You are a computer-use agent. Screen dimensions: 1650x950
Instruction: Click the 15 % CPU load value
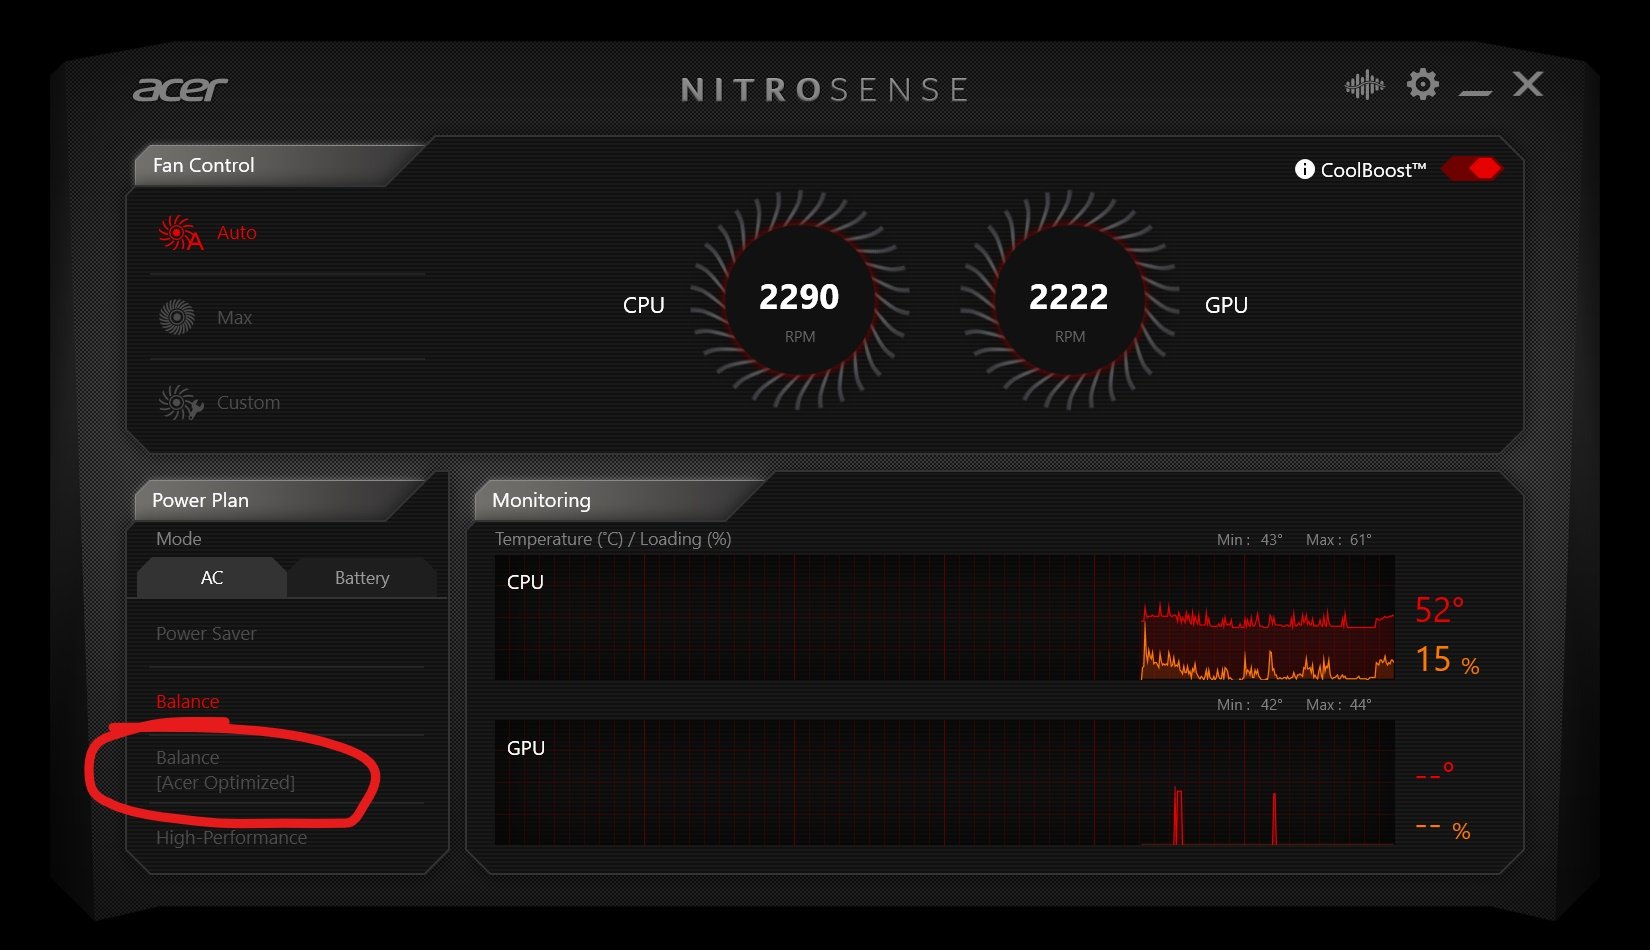pyautogui.click(x=1447, y=660)
